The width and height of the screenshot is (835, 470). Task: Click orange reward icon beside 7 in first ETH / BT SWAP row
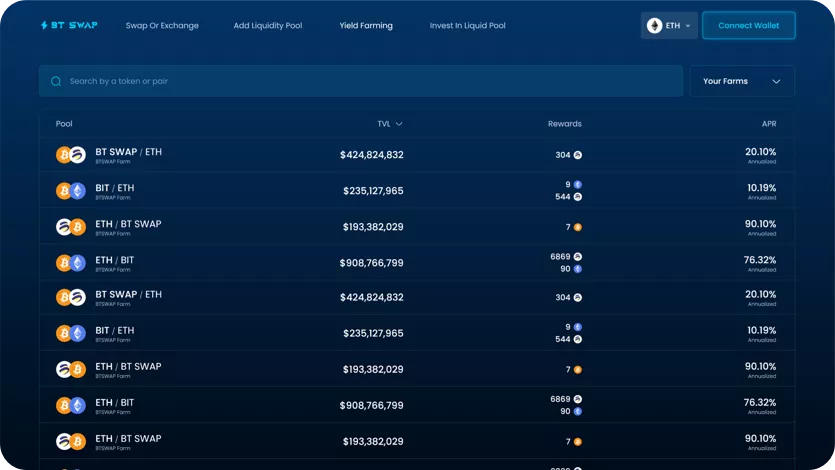[578, 227]
